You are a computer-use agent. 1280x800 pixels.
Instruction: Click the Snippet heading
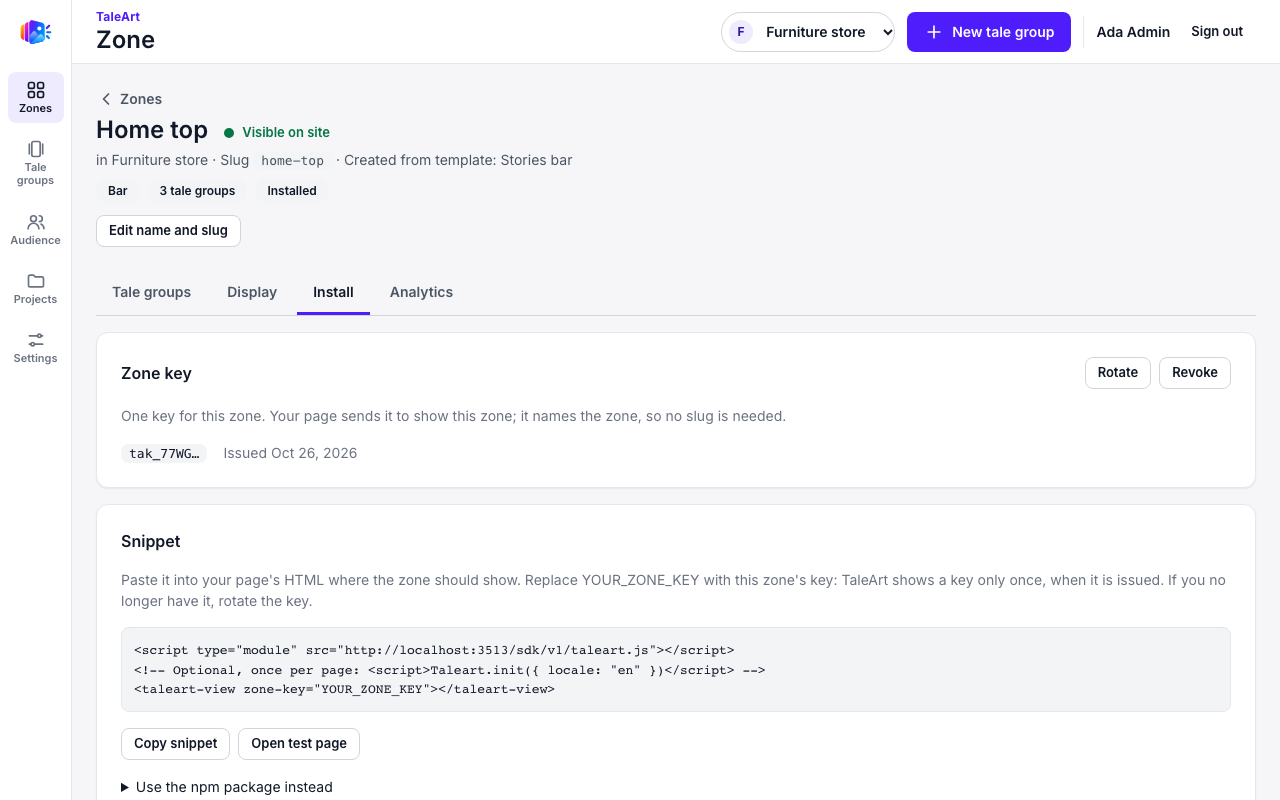click(x=151, y=541)
